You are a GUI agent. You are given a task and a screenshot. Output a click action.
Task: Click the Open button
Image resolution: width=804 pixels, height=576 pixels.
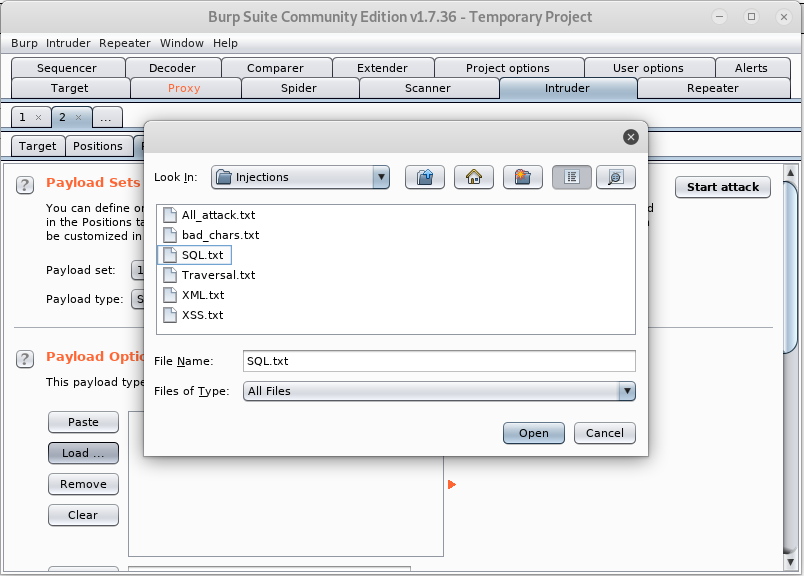(533, 432)
